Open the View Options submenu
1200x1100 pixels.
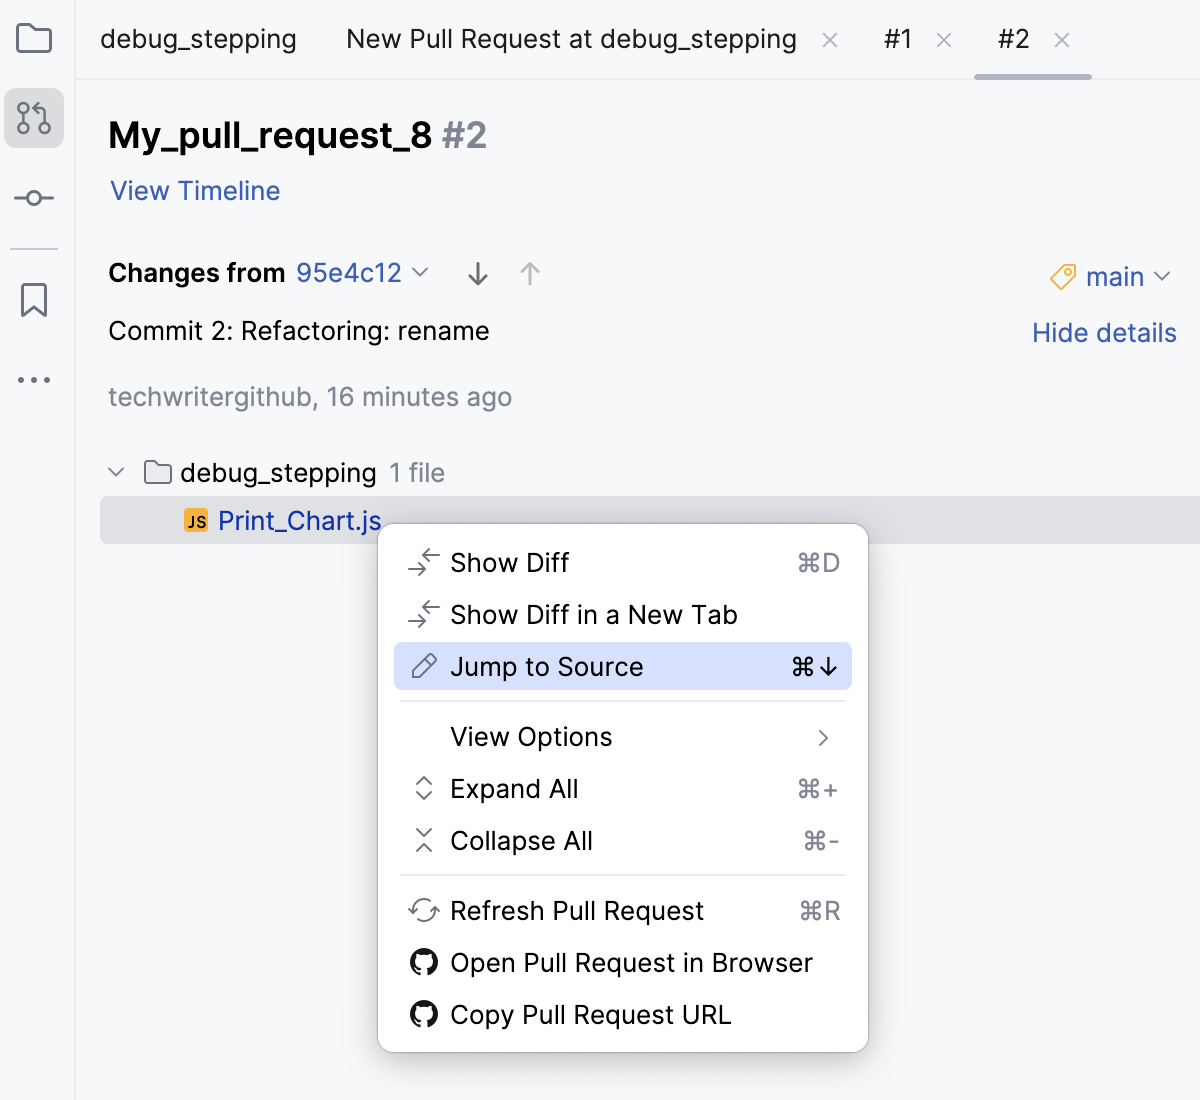click(530, 737)
